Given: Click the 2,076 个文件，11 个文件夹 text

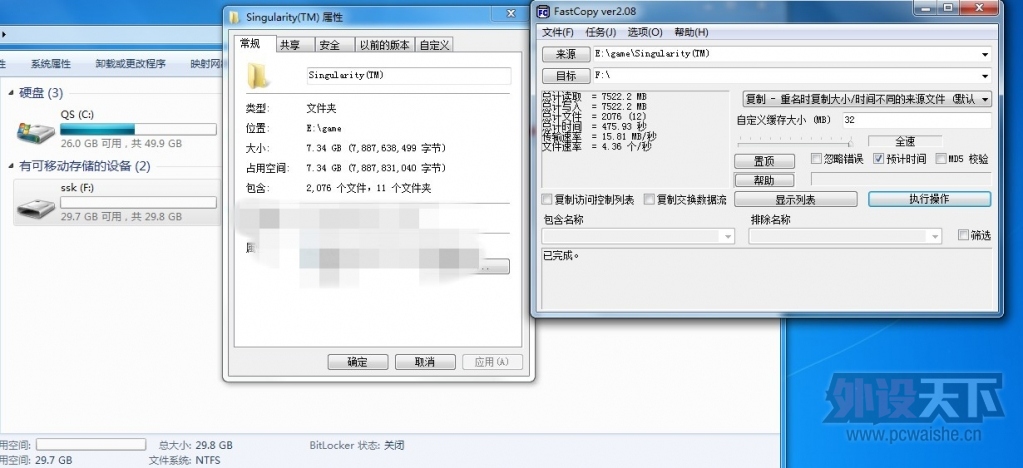Looking at the screenshot, I should [x=369, y=189].
